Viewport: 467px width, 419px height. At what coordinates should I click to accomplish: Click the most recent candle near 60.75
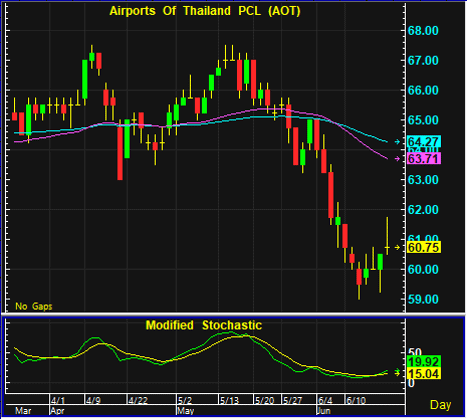(387, 236)
